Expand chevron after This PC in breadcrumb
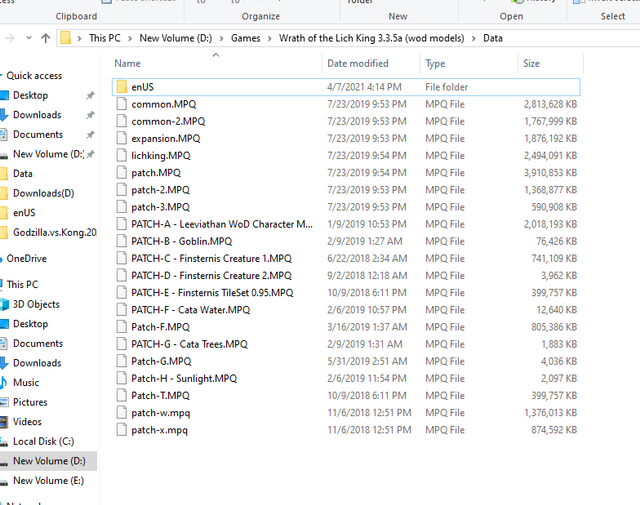 click(x=130, y=38)
